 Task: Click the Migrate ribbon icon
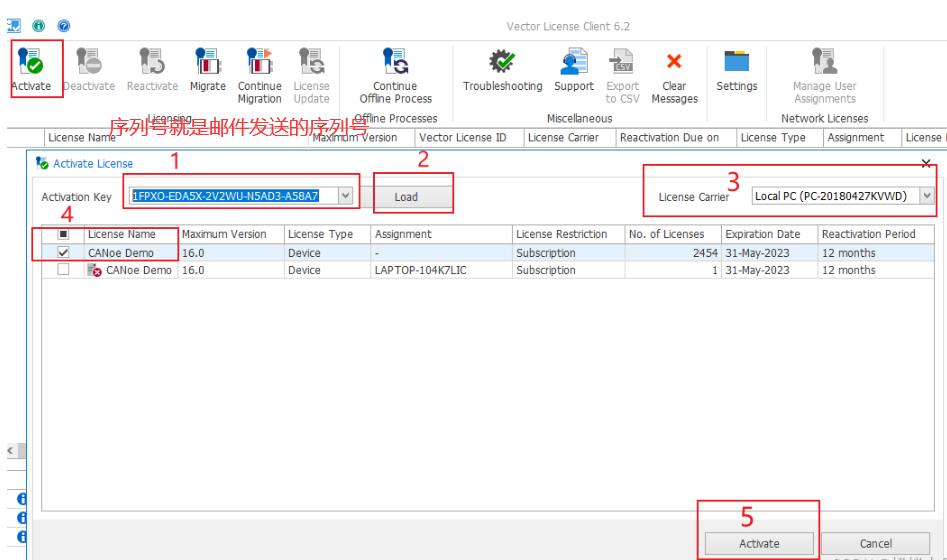click(x=208, y=62)
